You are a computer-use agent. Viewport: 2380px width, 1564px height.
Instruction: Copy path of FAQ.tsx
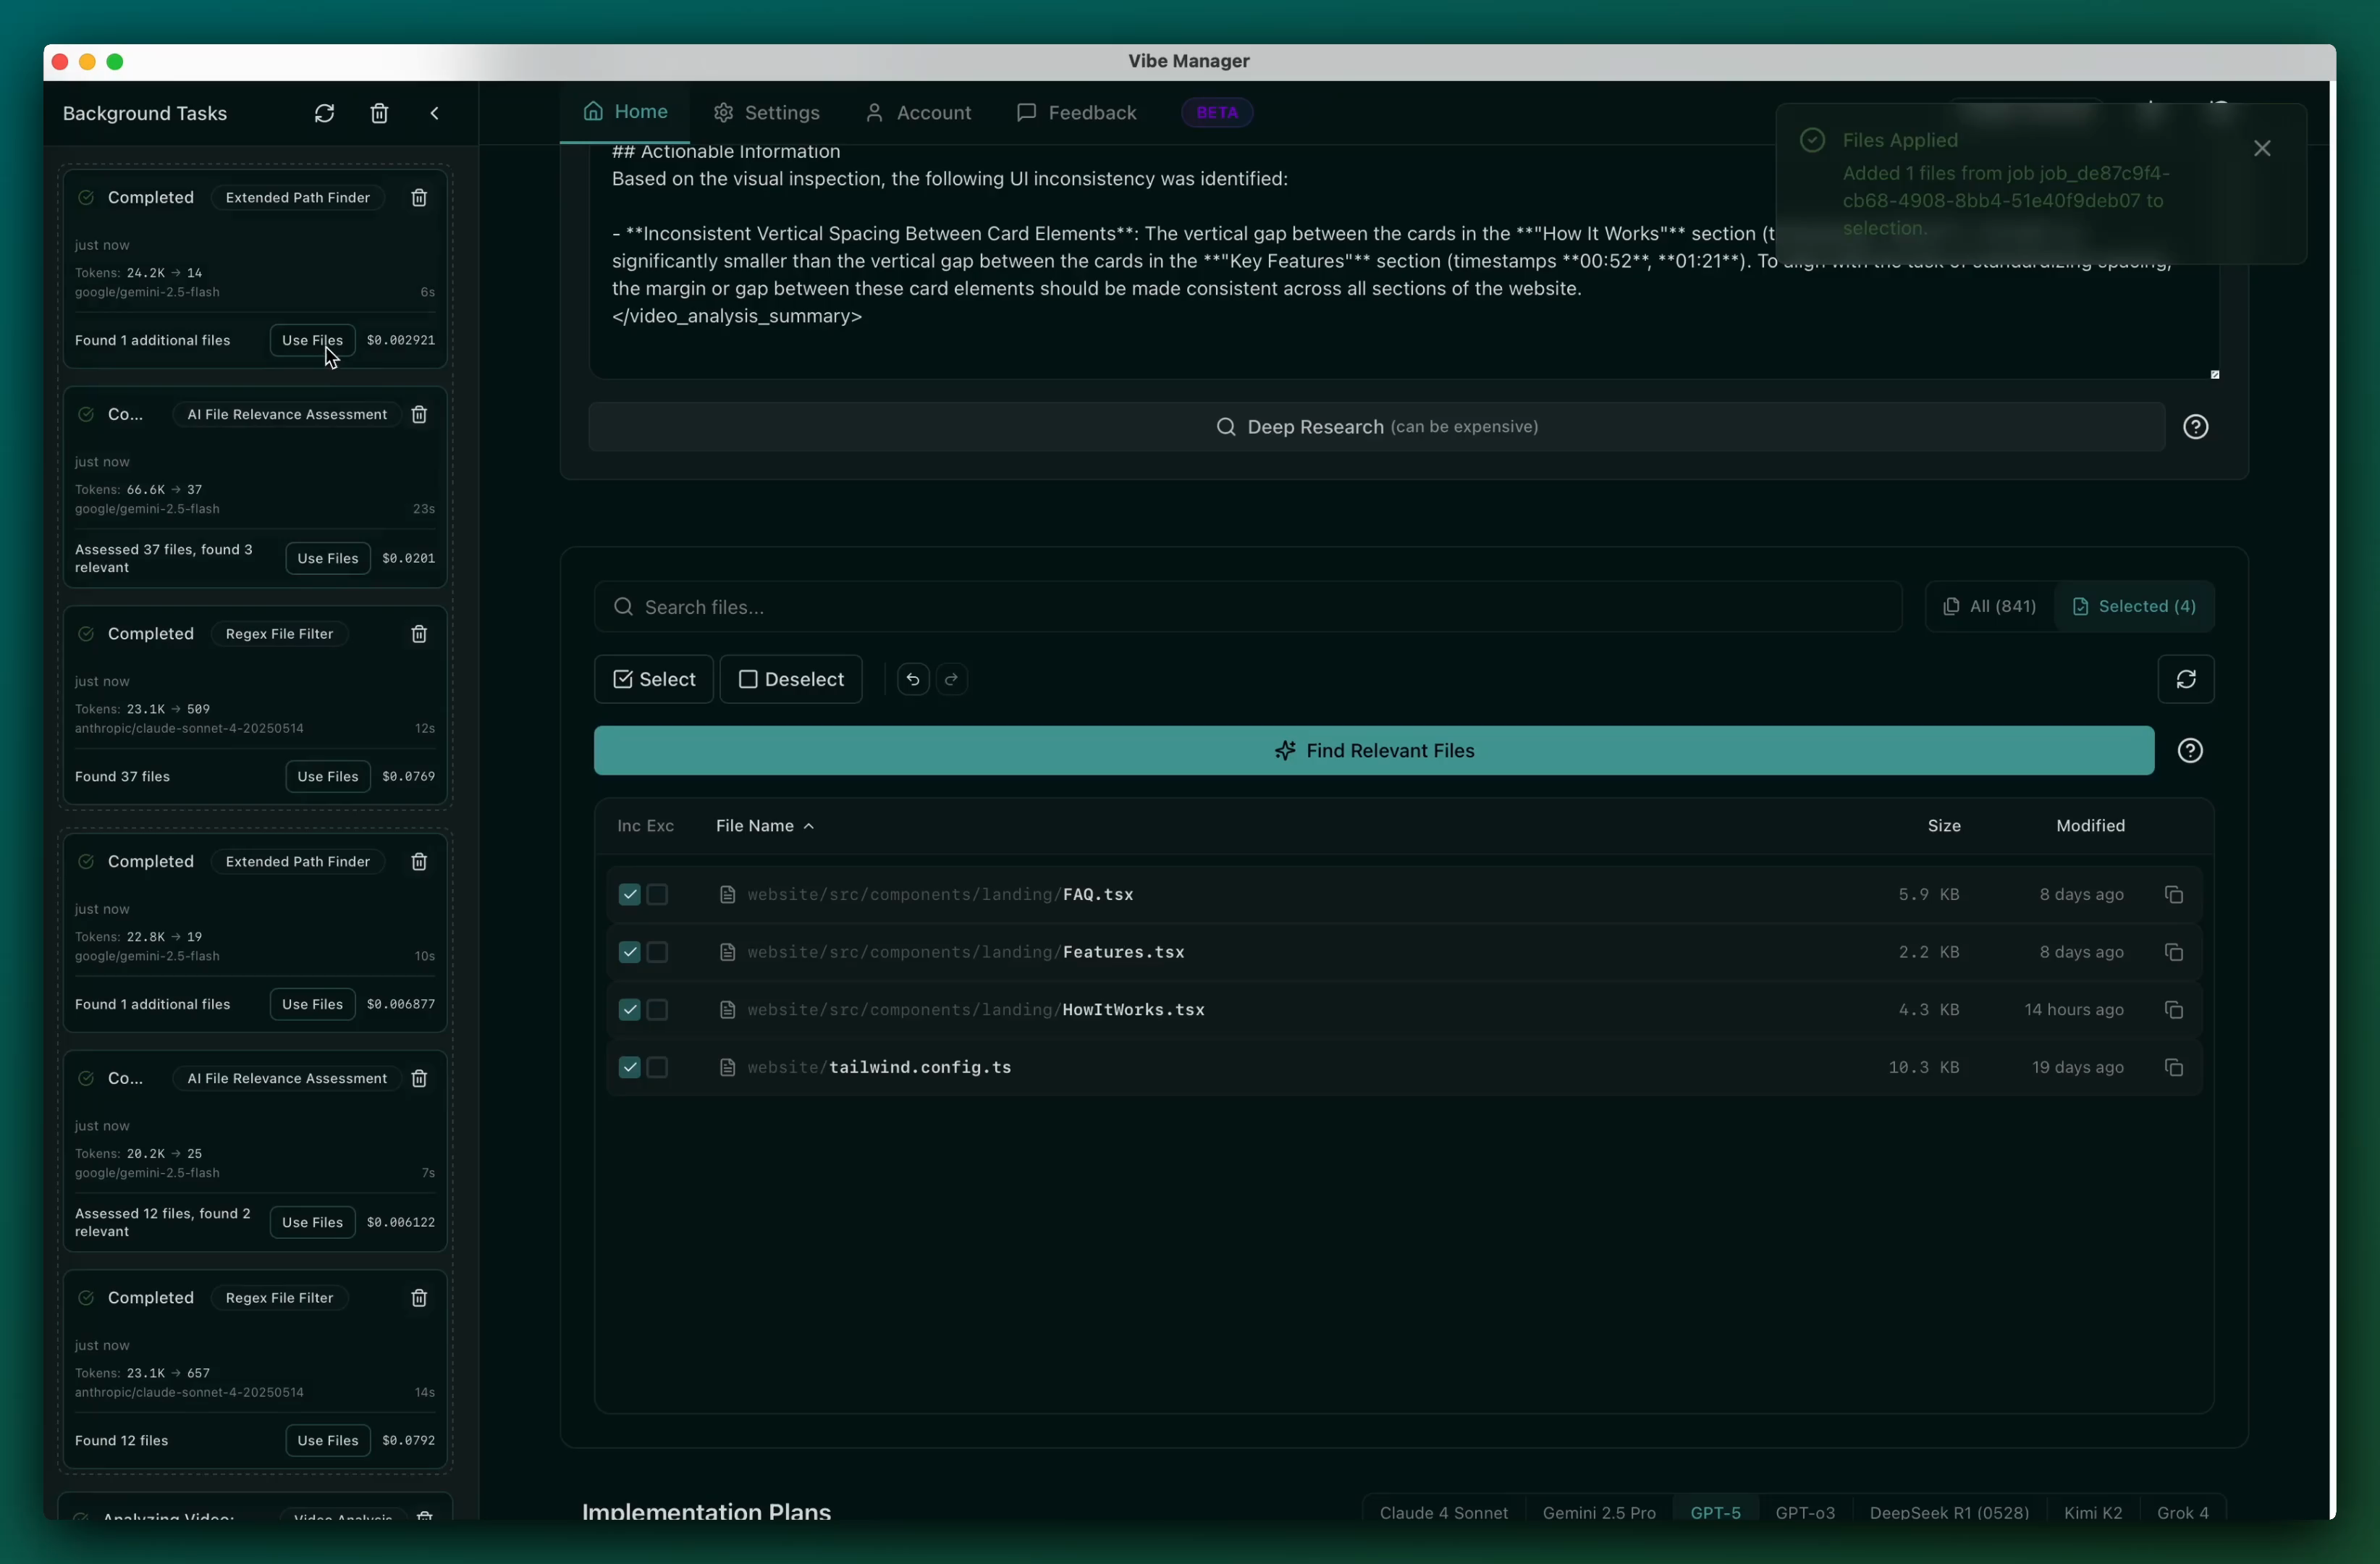coord(2173,895)
